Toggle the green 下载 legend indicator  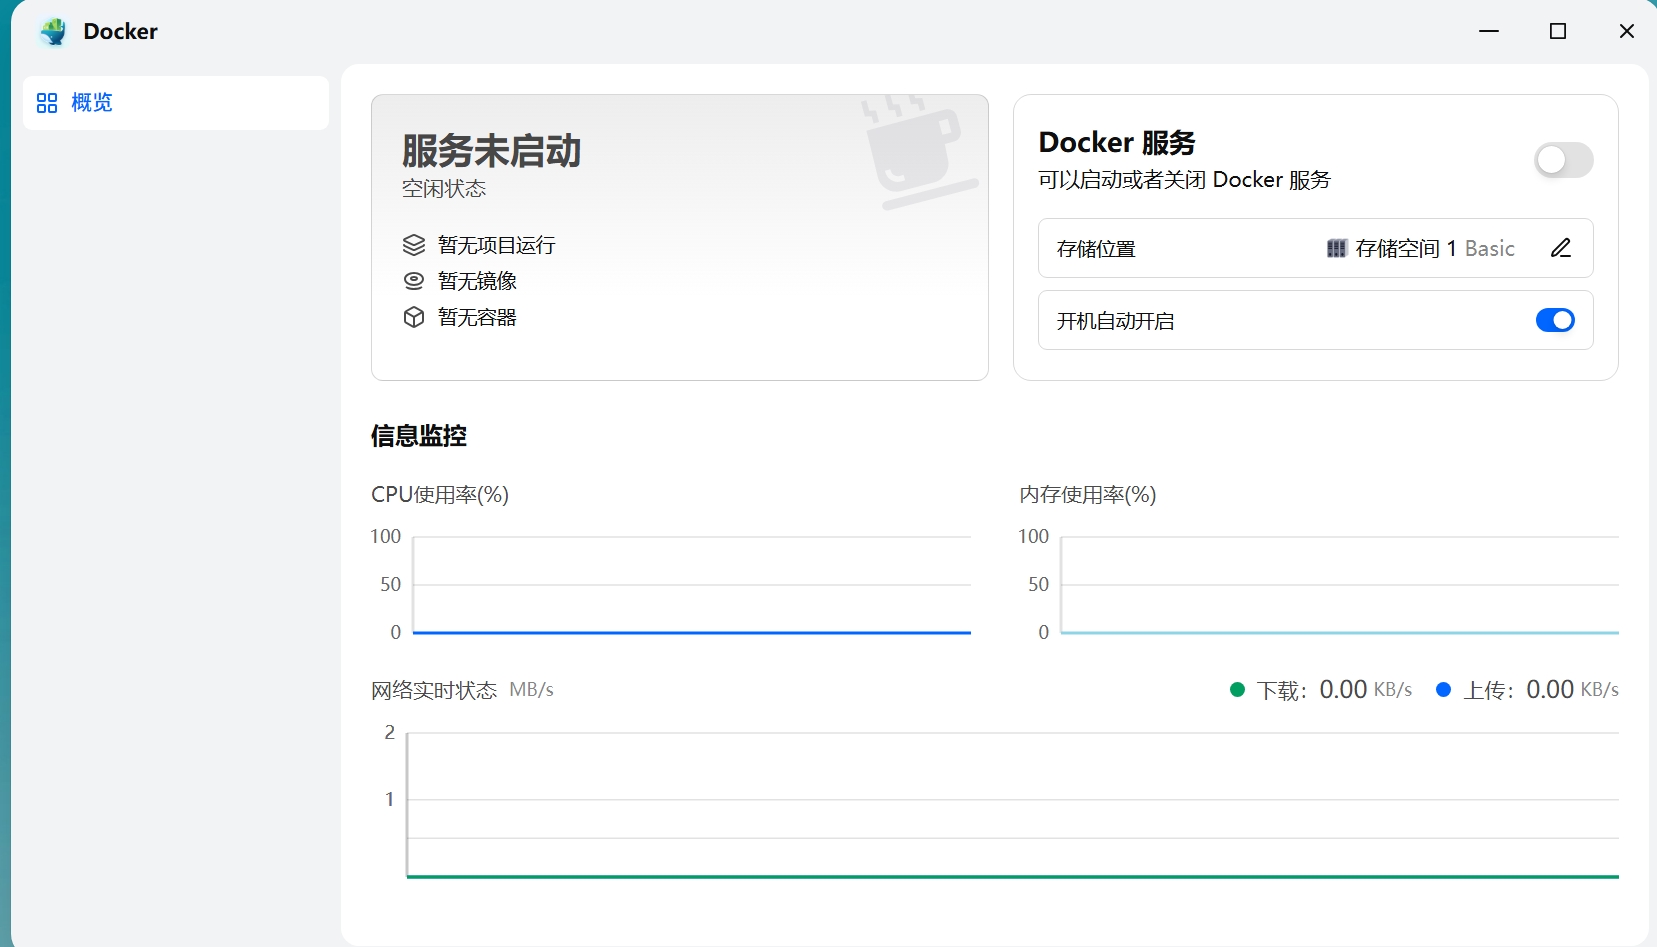[1237, 689]
